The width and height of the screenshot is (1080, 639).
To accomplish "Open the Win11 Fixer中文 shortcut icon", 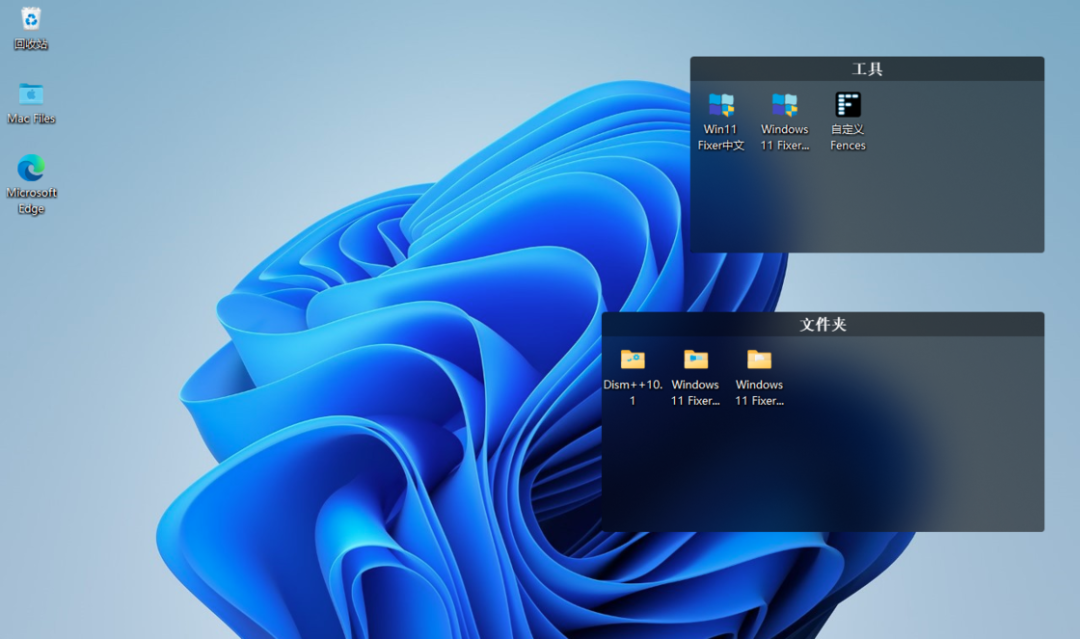I will (721, 105).
